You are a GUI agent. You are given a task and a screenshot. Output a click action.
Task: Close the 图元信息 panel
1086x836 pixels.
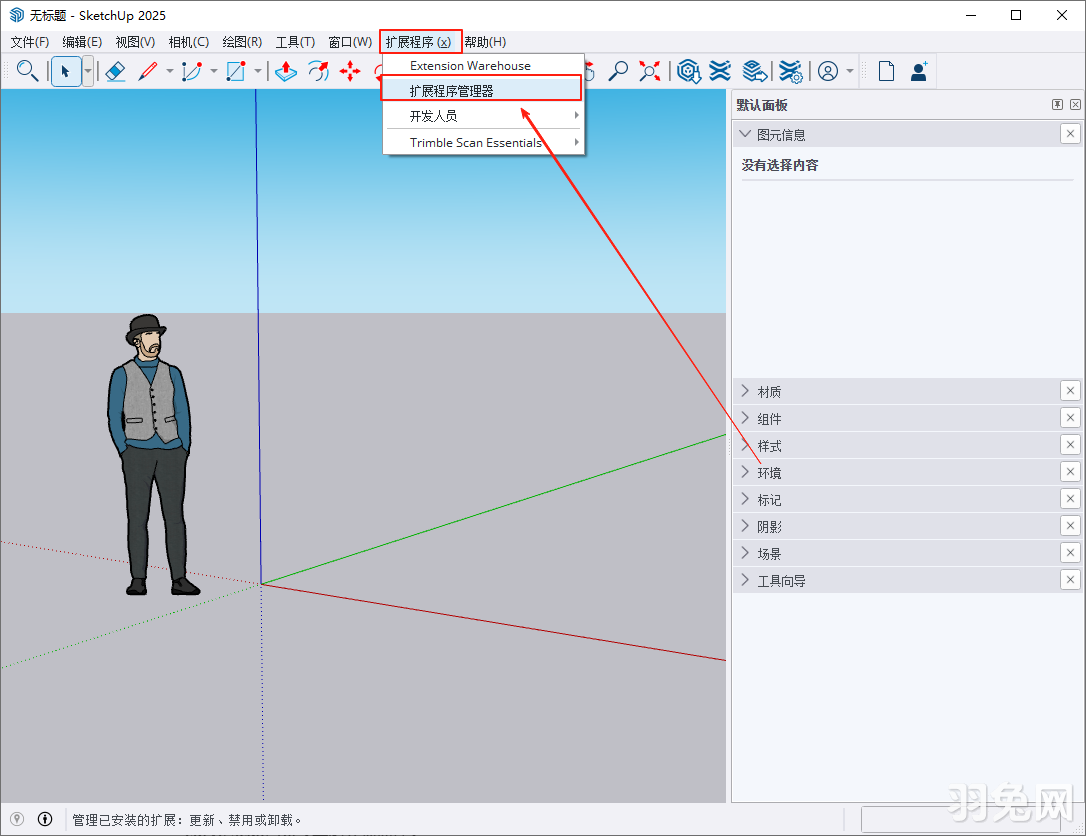(x=1070, y=133)
